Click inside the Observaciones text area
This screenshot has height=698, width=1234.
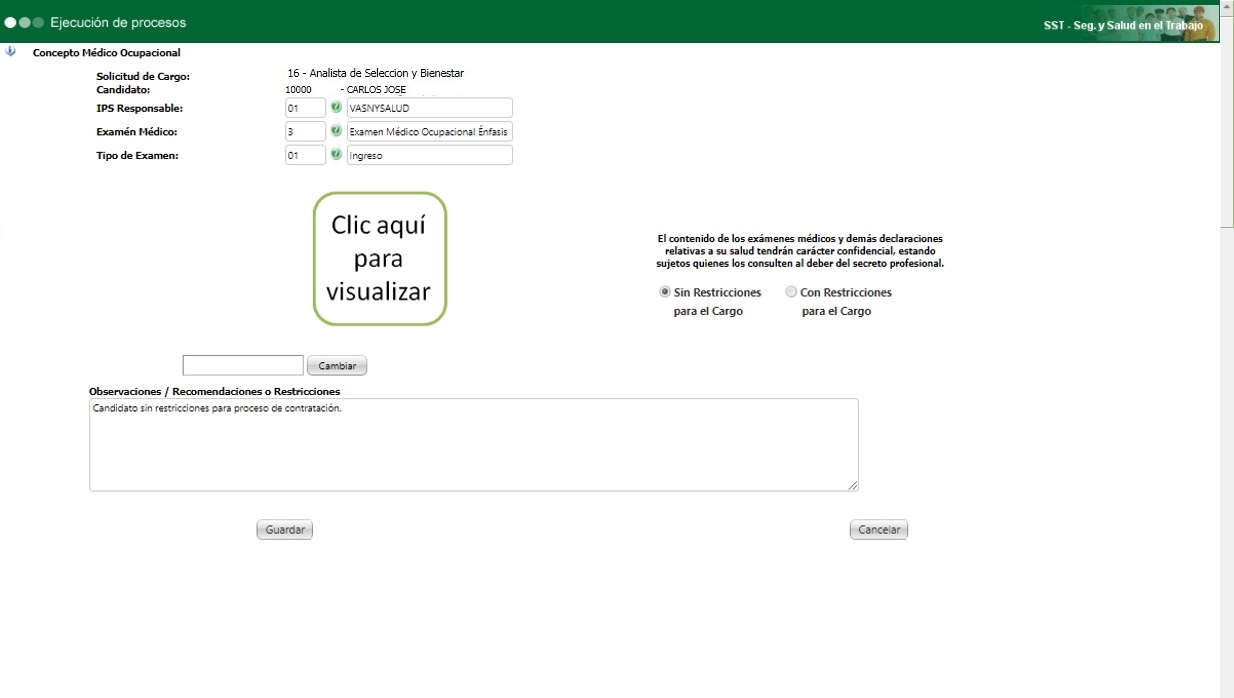(474, 445)
